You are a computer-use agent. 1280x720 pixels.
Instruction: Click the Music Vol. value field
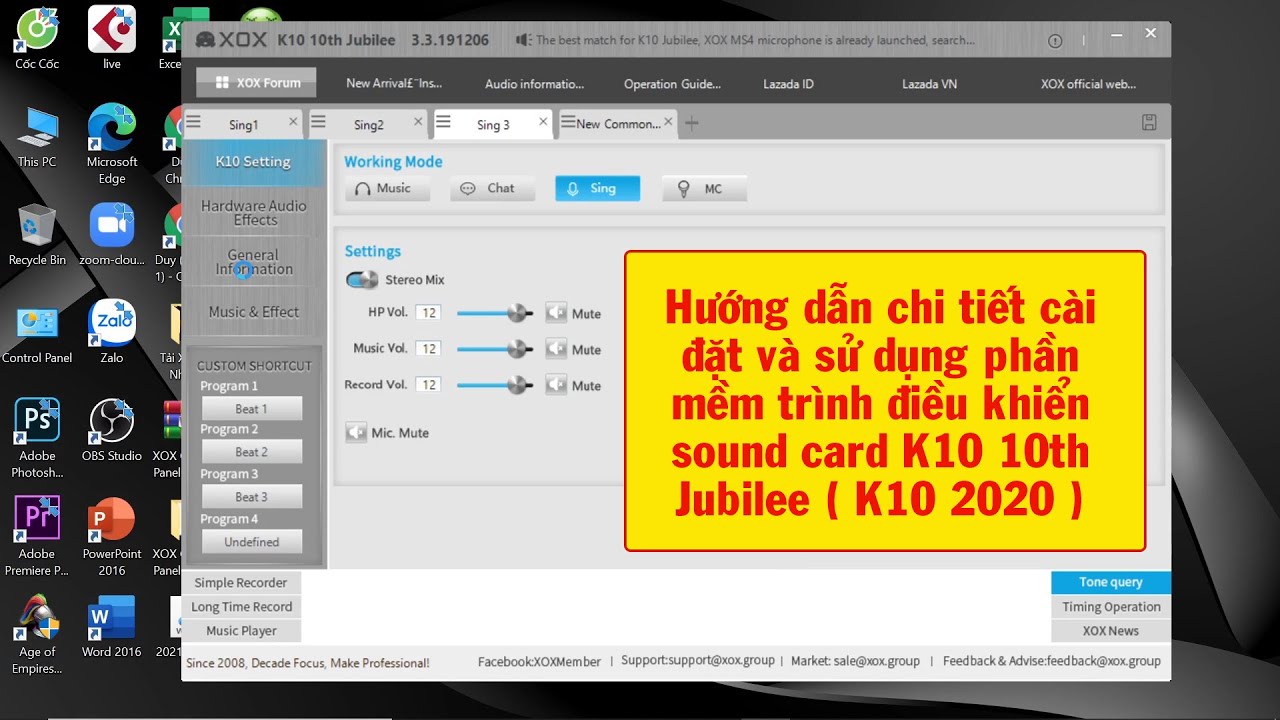[x=428, y=349]
